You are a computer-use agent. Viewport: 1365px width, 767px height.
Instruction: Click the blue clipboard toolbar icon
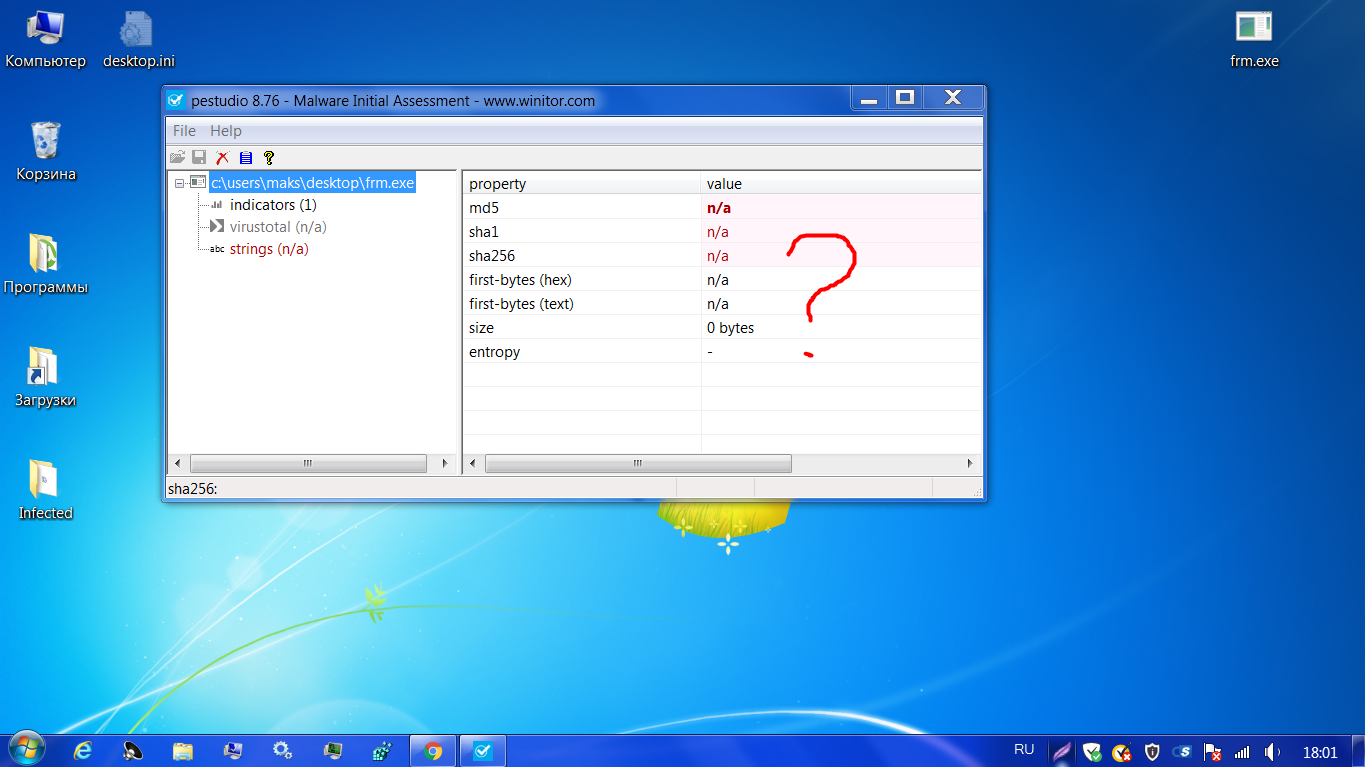click(x=245, y=157)
